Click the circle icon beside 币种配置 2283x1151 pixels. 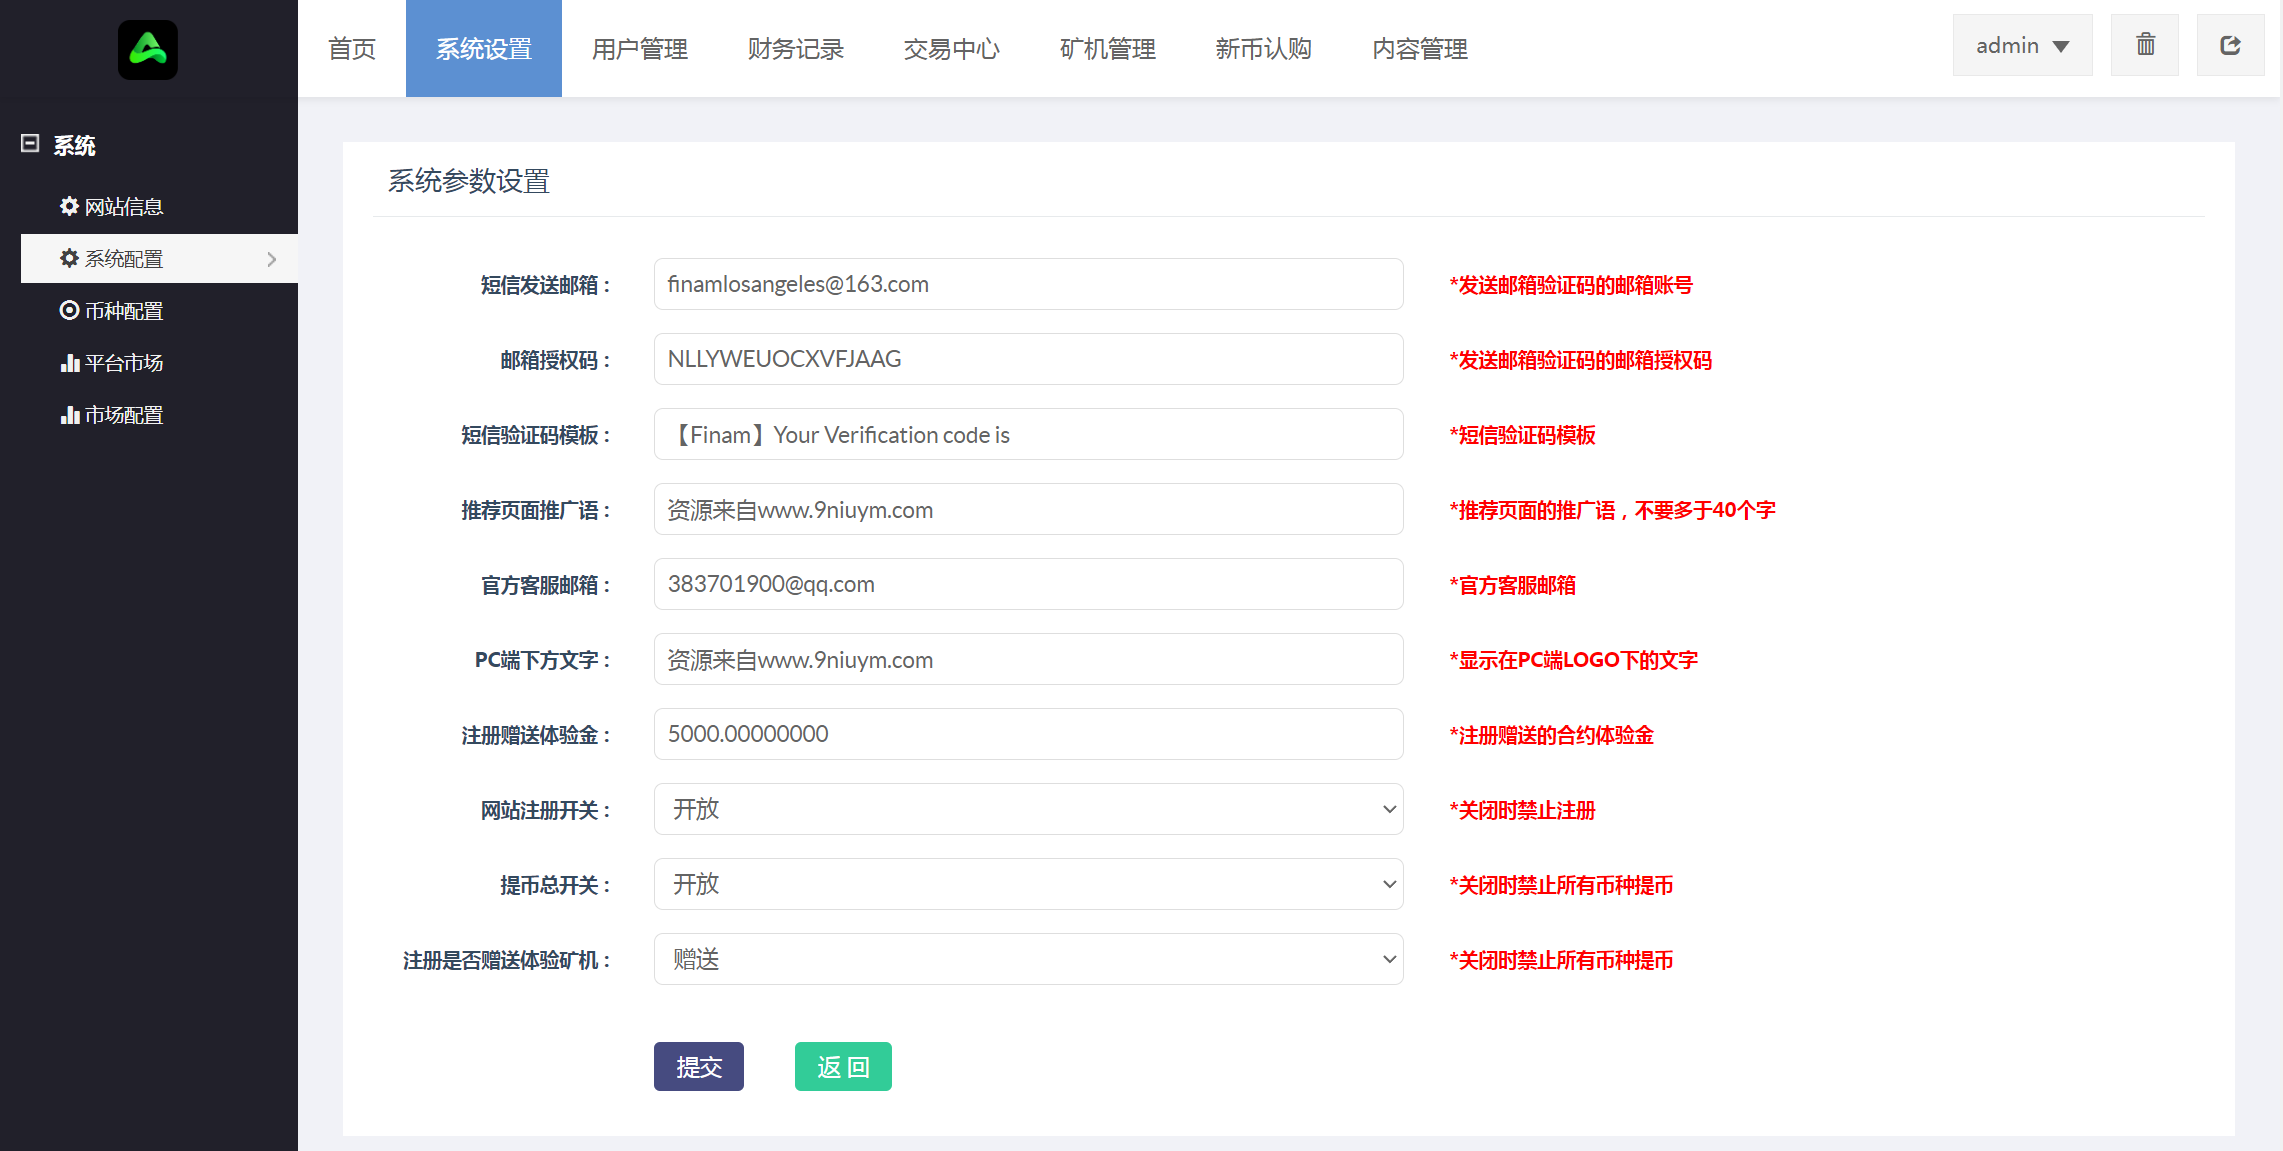(x=69, y=310)
